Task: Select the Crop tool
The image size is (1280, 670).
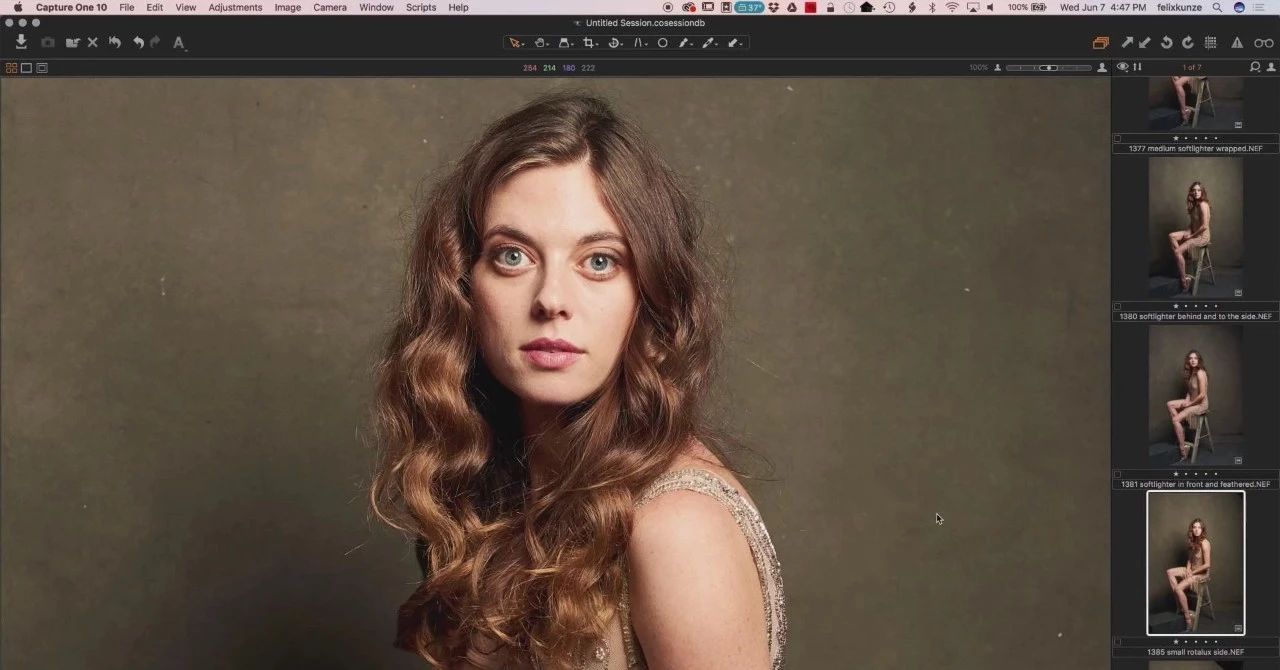Action: click(x=590, y=43)
